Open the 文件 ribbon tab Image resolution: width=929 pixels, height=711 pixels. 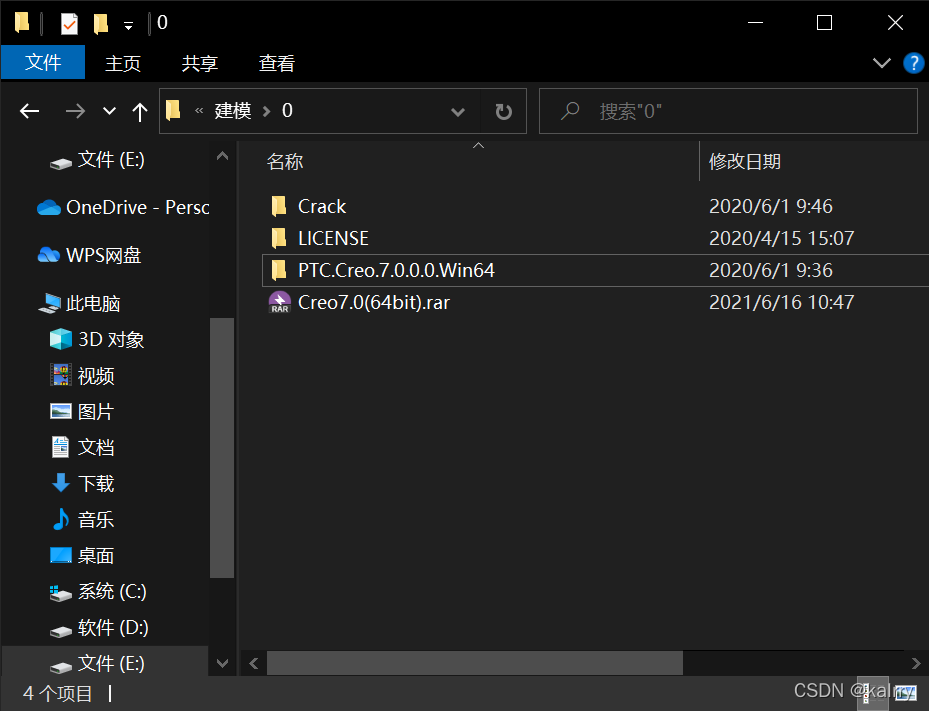(43, 62)
